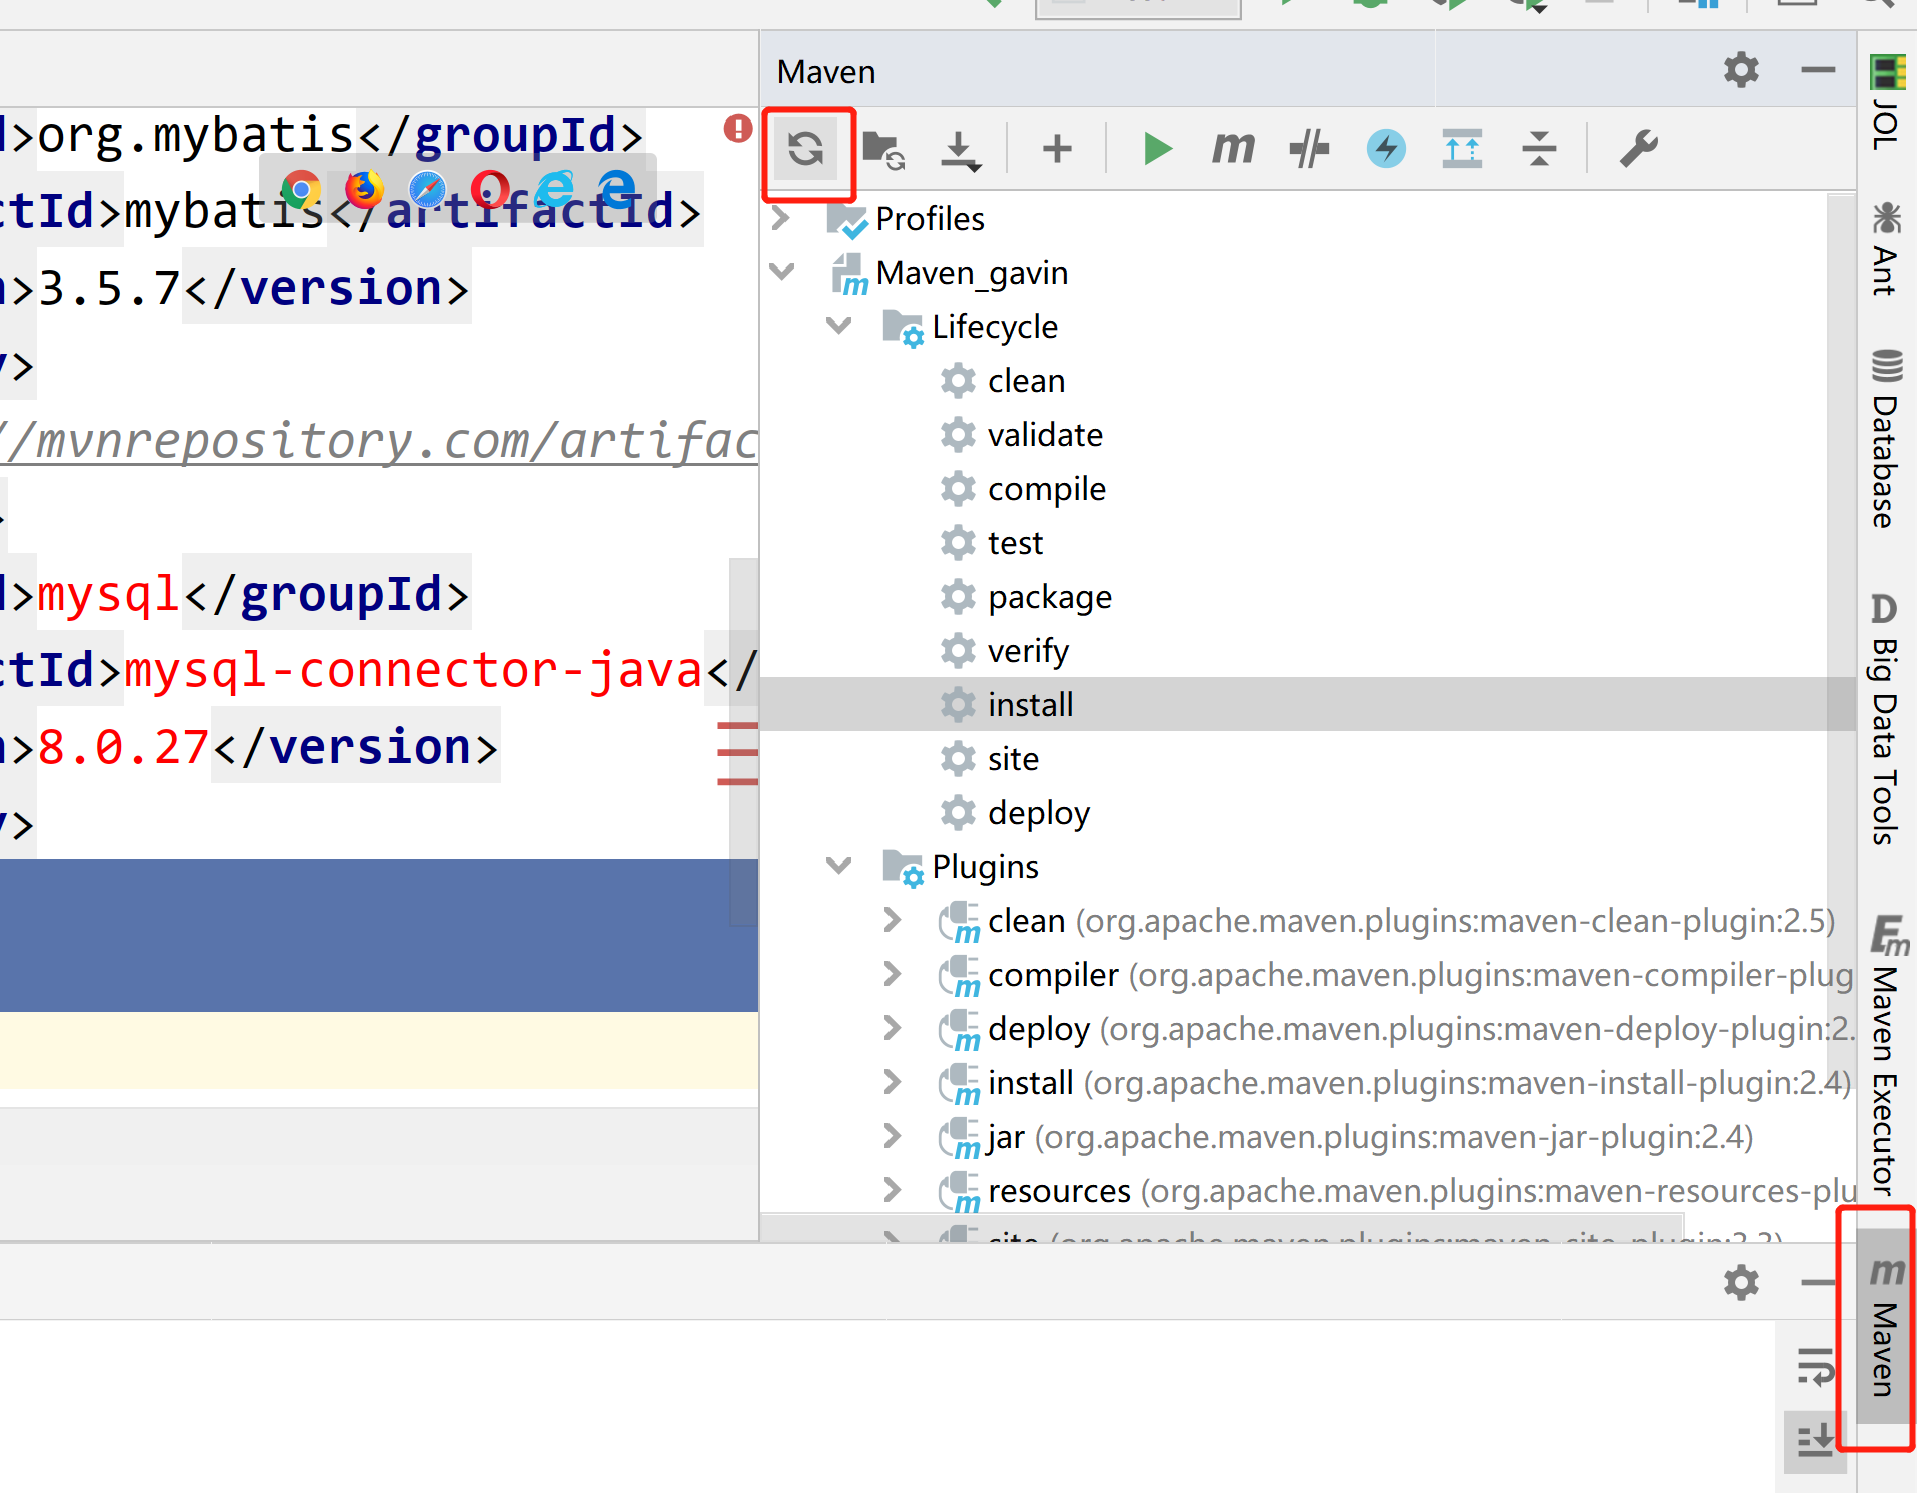The height and width of the screenshot is (1493, 1917).
Task: Expand the Profiles node
Action: (781, 218)
